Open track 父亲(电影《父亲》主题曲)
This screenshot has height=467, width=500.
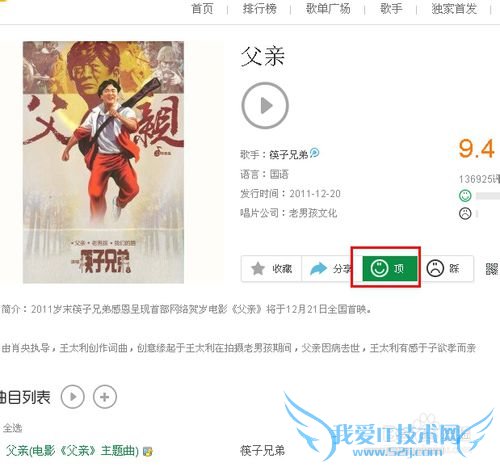tap(72, 451)
